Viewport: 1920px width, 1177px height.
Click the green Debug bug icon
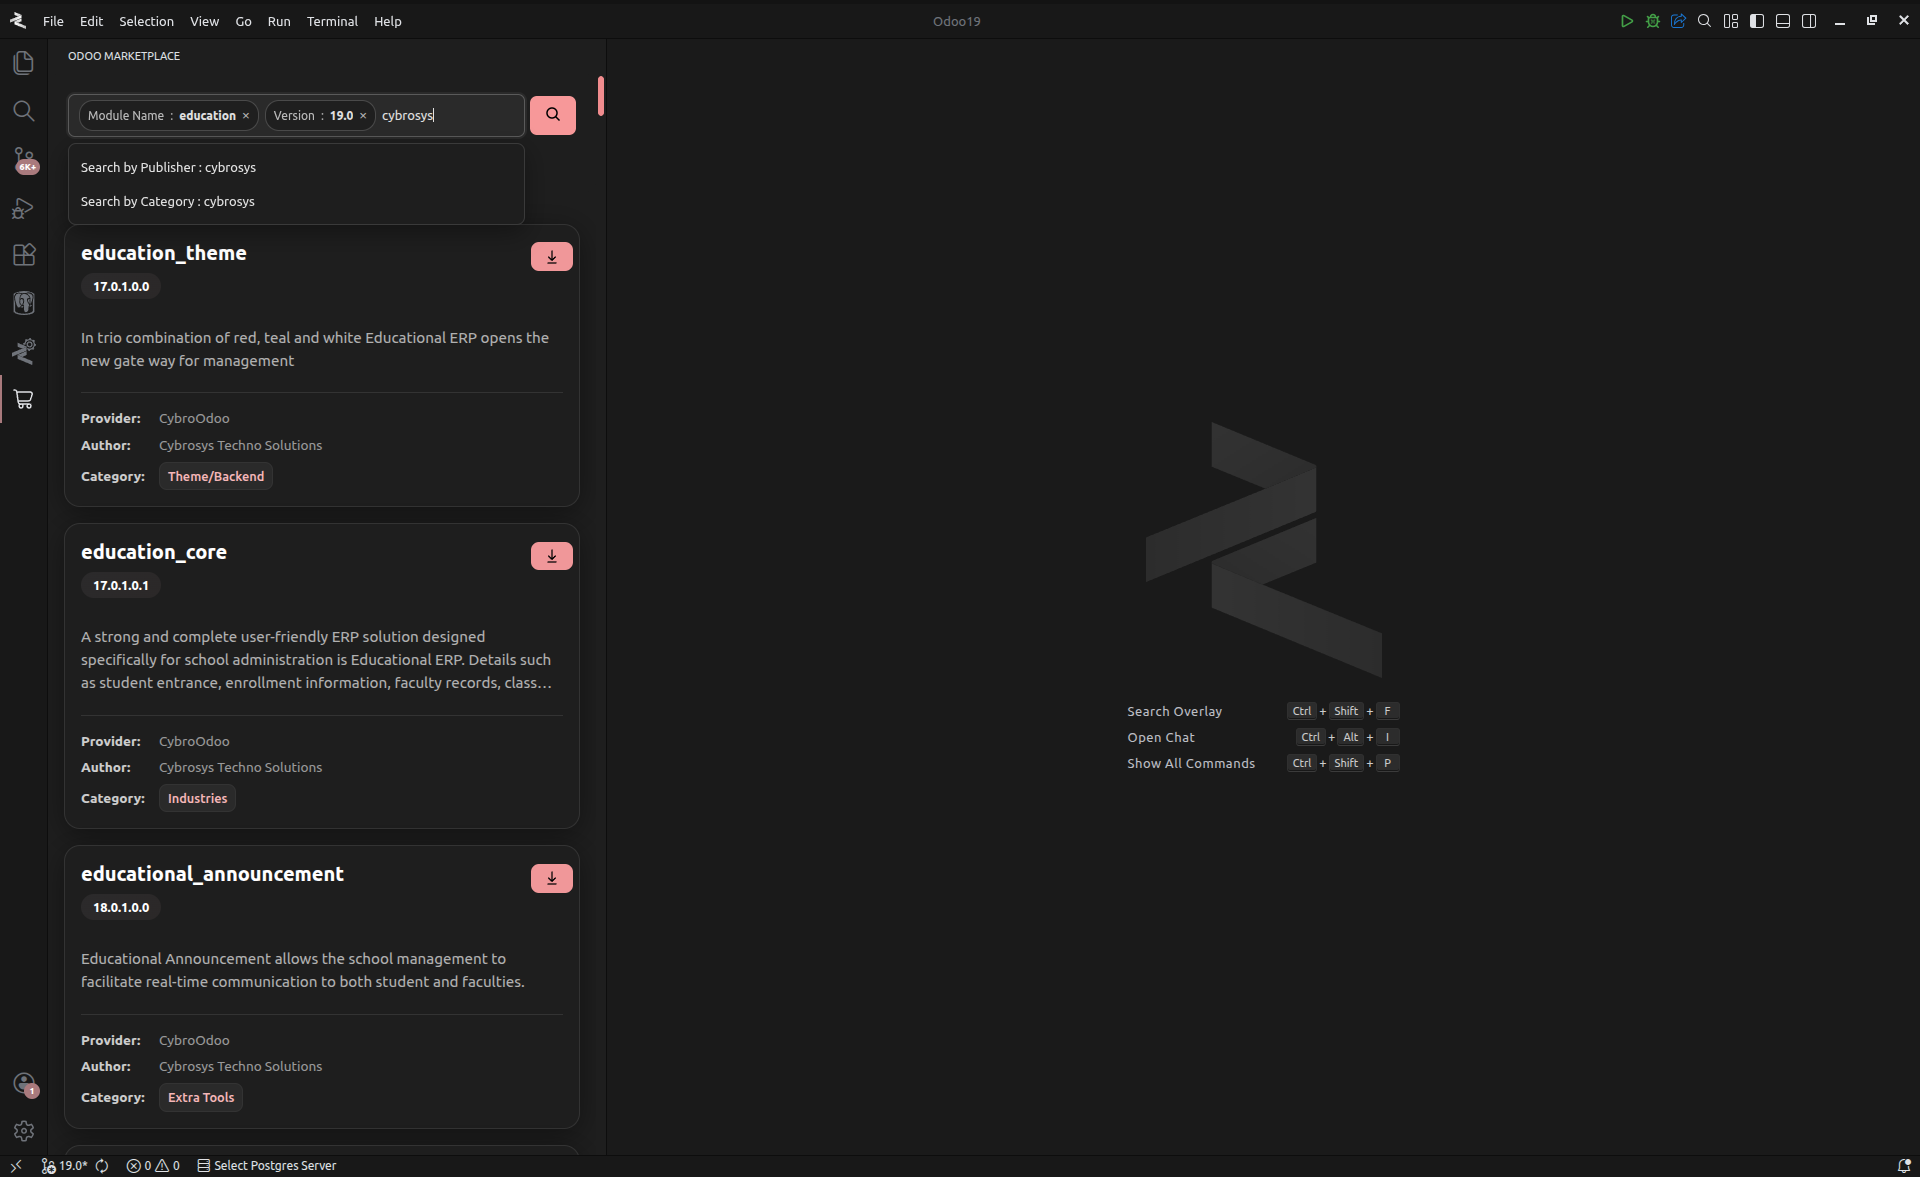click(x=1653, y=21)
